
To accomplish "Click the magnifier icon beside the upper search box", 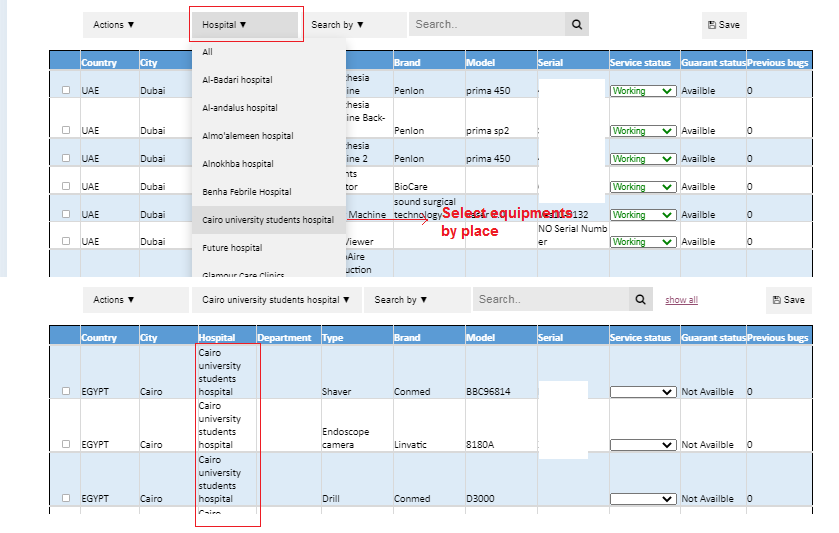I will 576,24.
